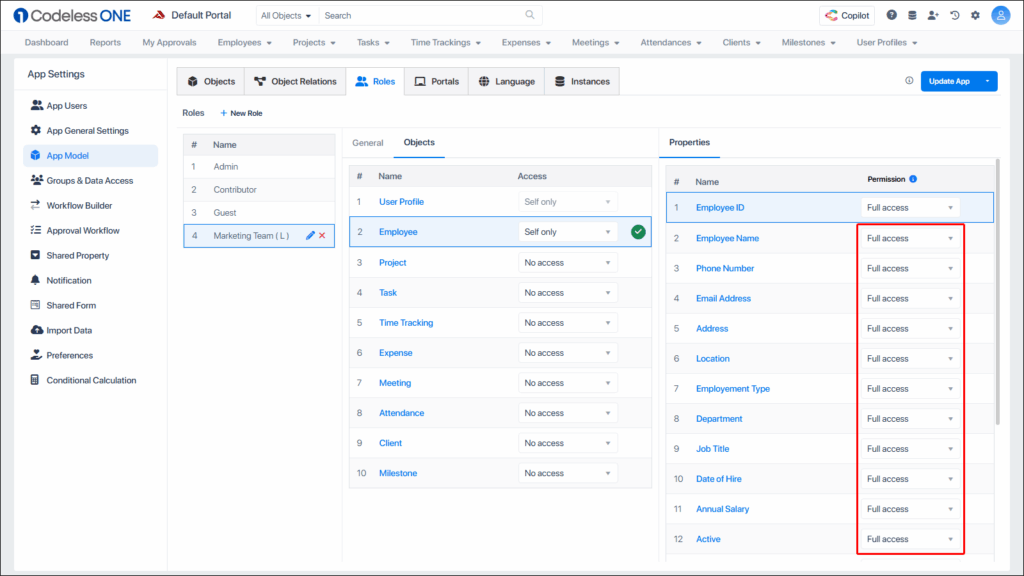Open the All Objects search filter dropdown
This screenshot has height=576, width=1024.
click(286, 16)
